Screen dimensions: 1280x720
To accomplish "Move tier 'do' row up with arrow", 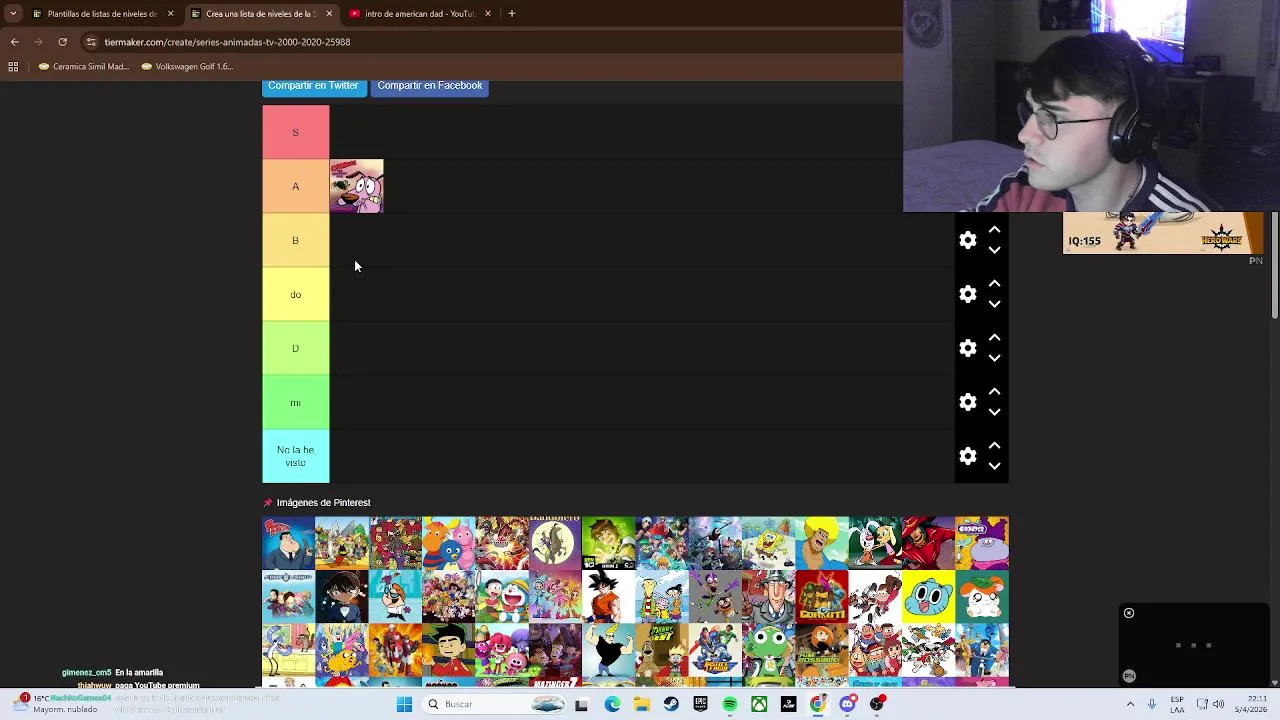I will (994, 284).
